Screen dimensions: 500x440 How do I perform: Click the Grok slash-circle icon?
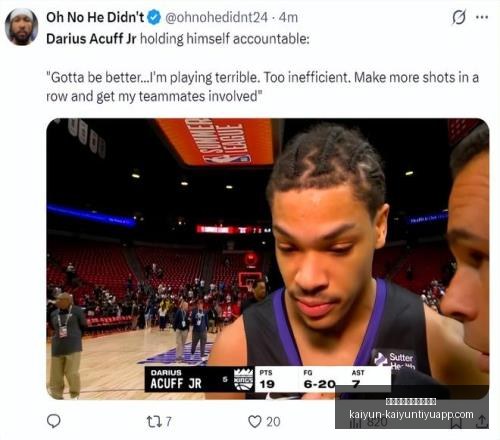point(459,17)
